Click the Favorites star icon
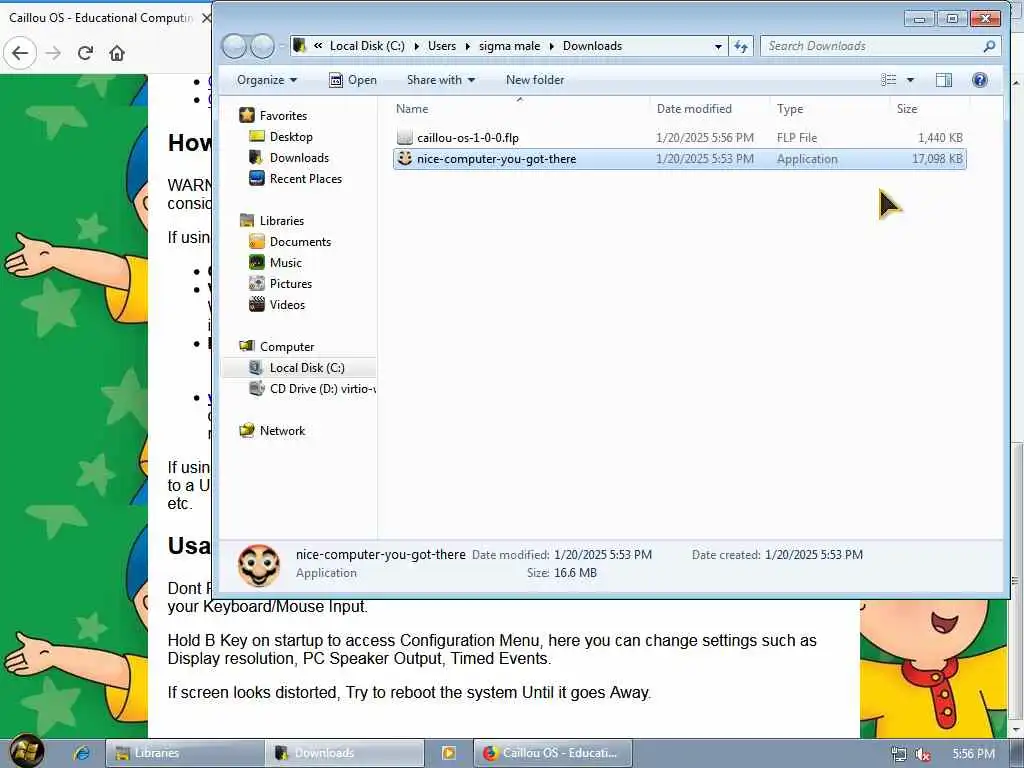Viewport: 1024px width, 768px height. (247, 116)
